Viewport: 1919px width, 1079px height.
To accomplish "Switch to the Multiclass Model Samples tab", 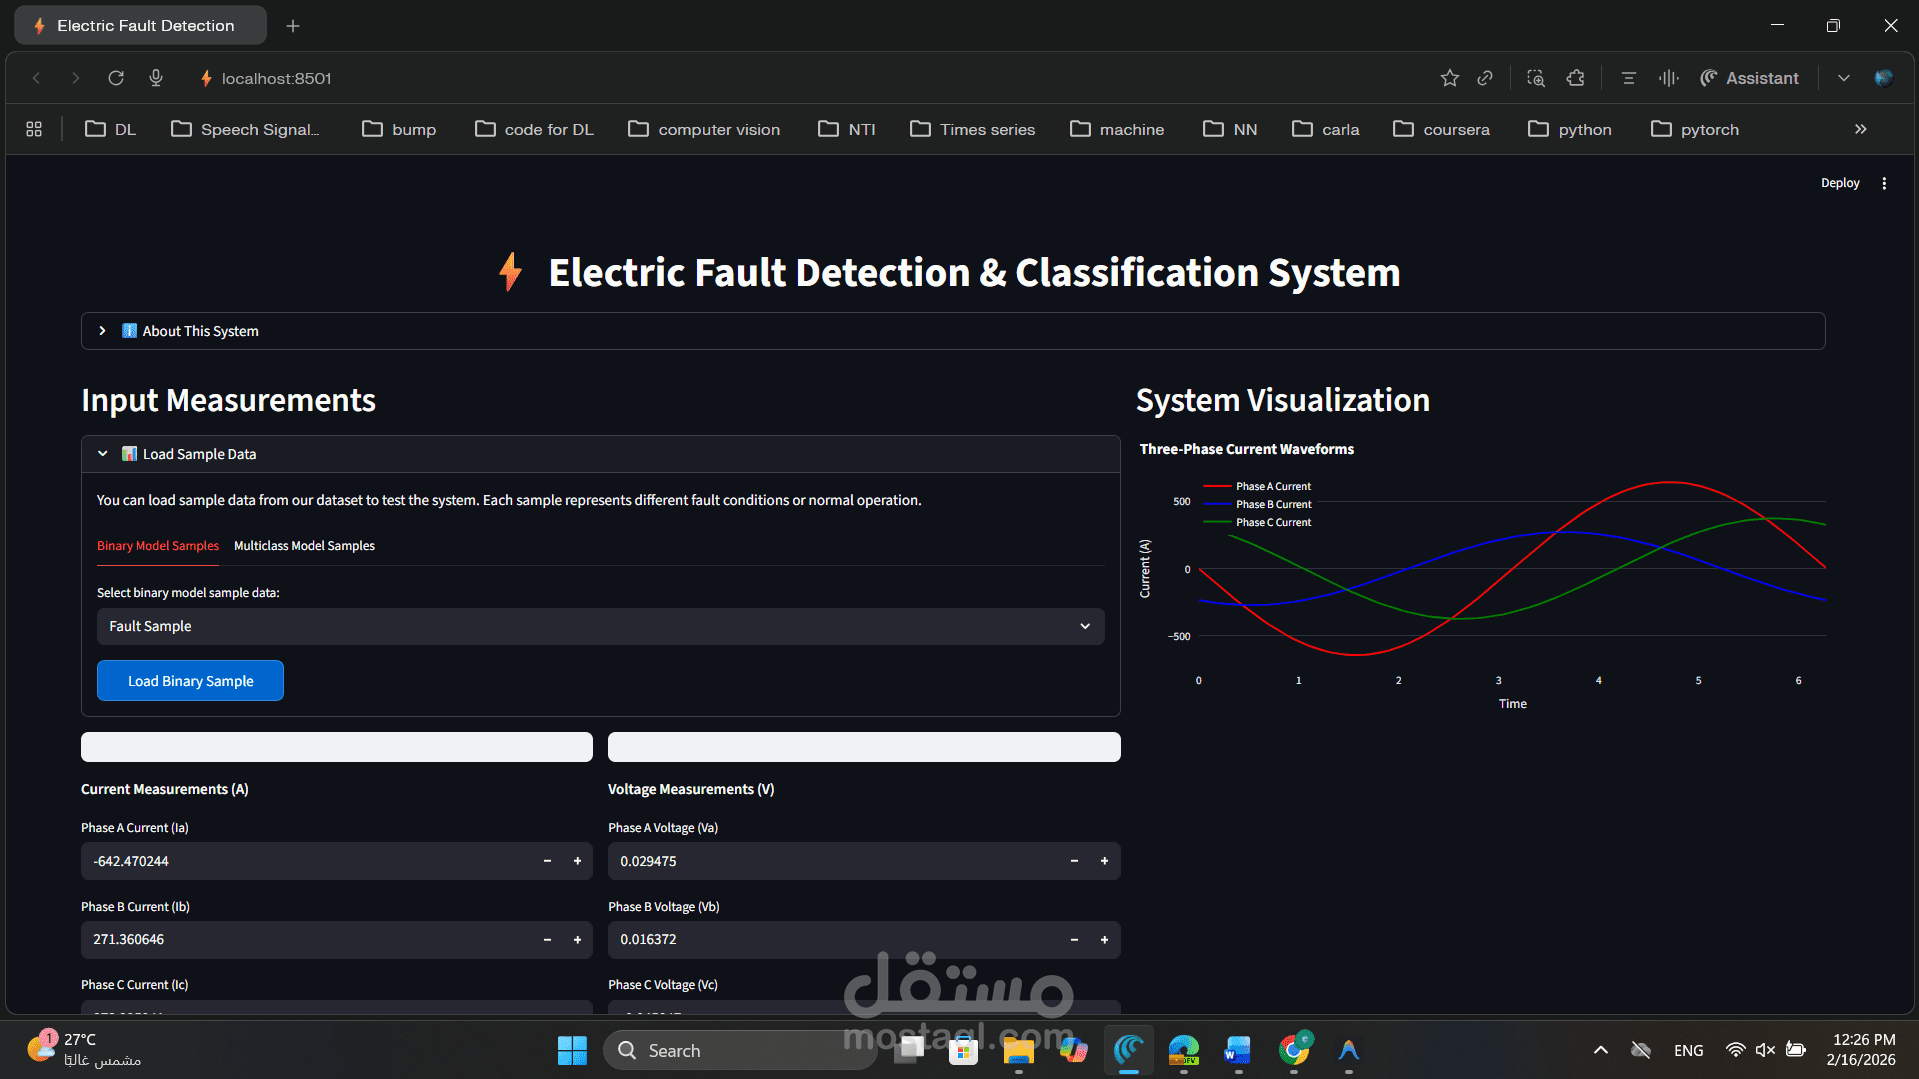I will [304, 546].
